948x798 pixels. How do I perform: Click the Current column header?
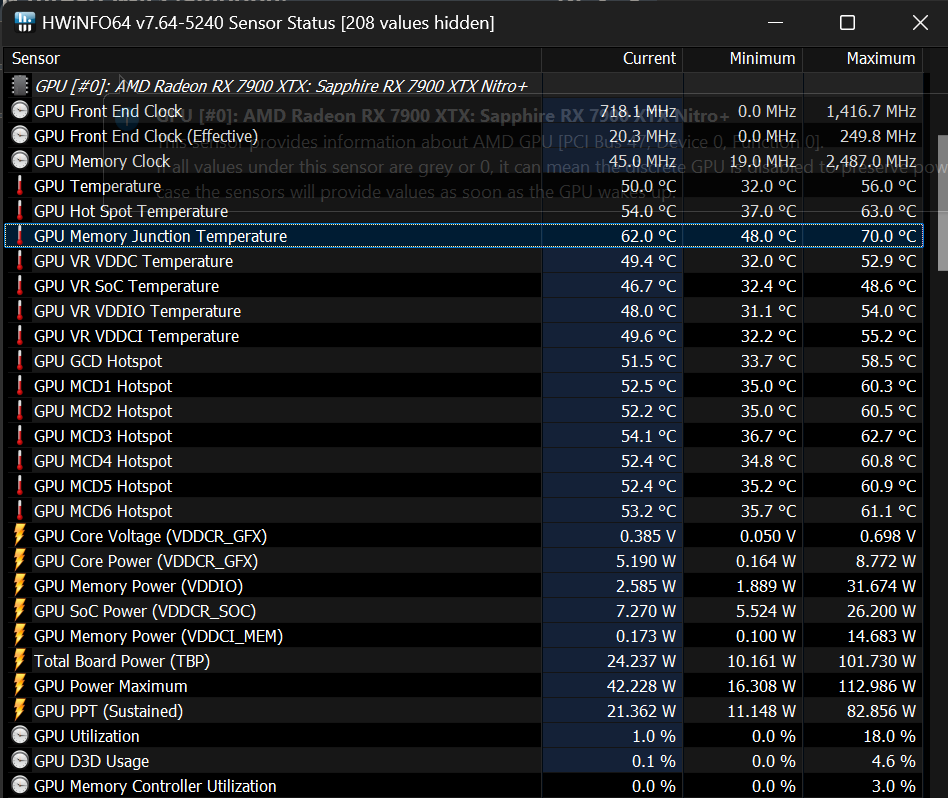click(x=611, y=59)
